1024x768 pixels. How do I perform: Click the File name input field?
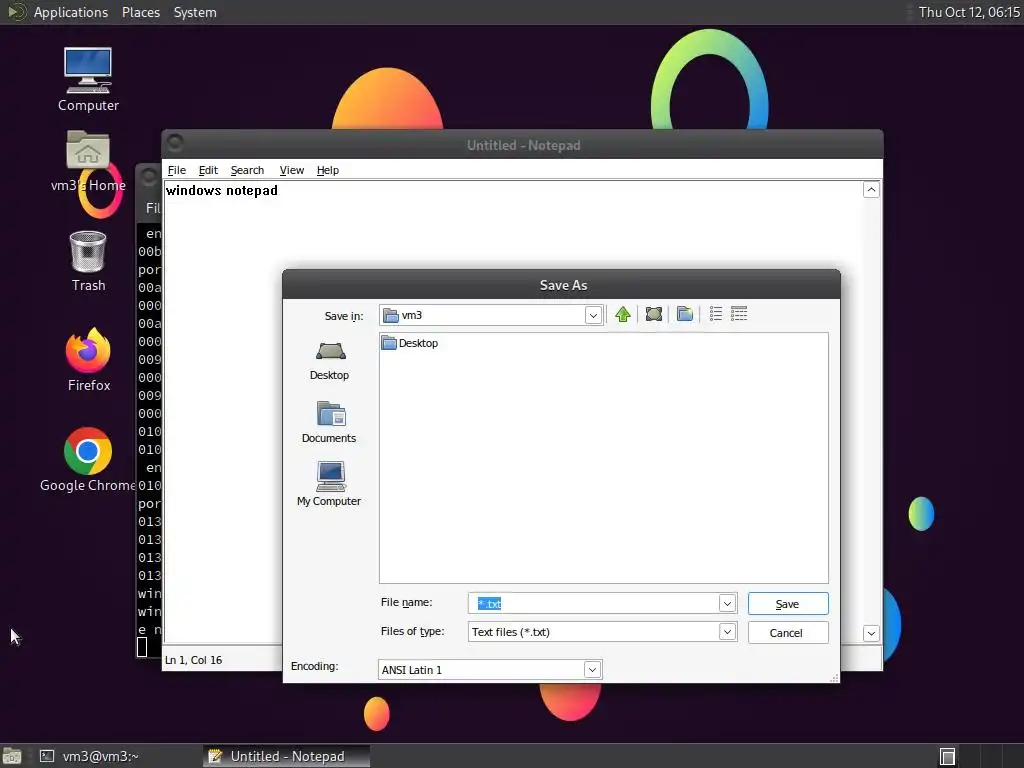pyautogui.click(x=593, y=603)
